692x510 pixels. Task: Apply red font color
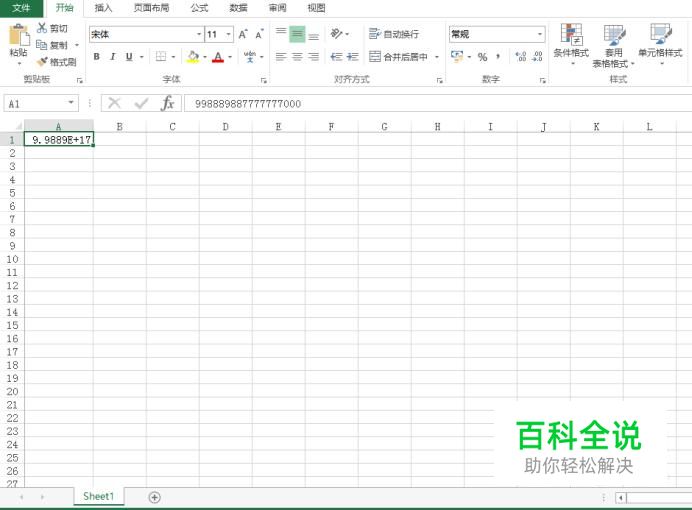pyautogui.click(x=218, y=56)
